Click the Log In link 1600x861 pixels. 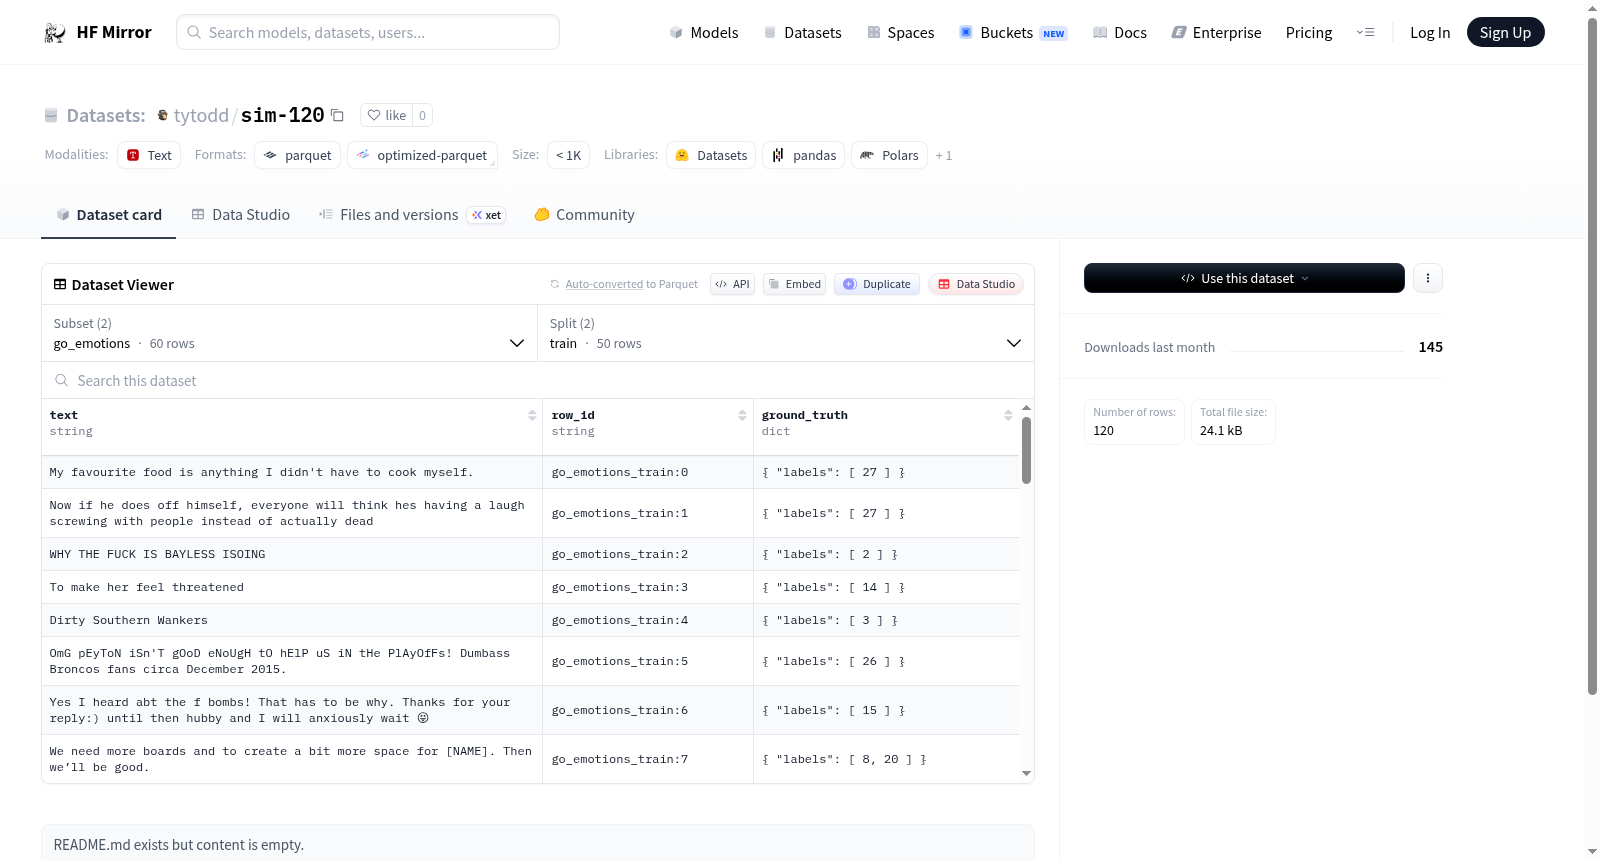(1430, 33)
